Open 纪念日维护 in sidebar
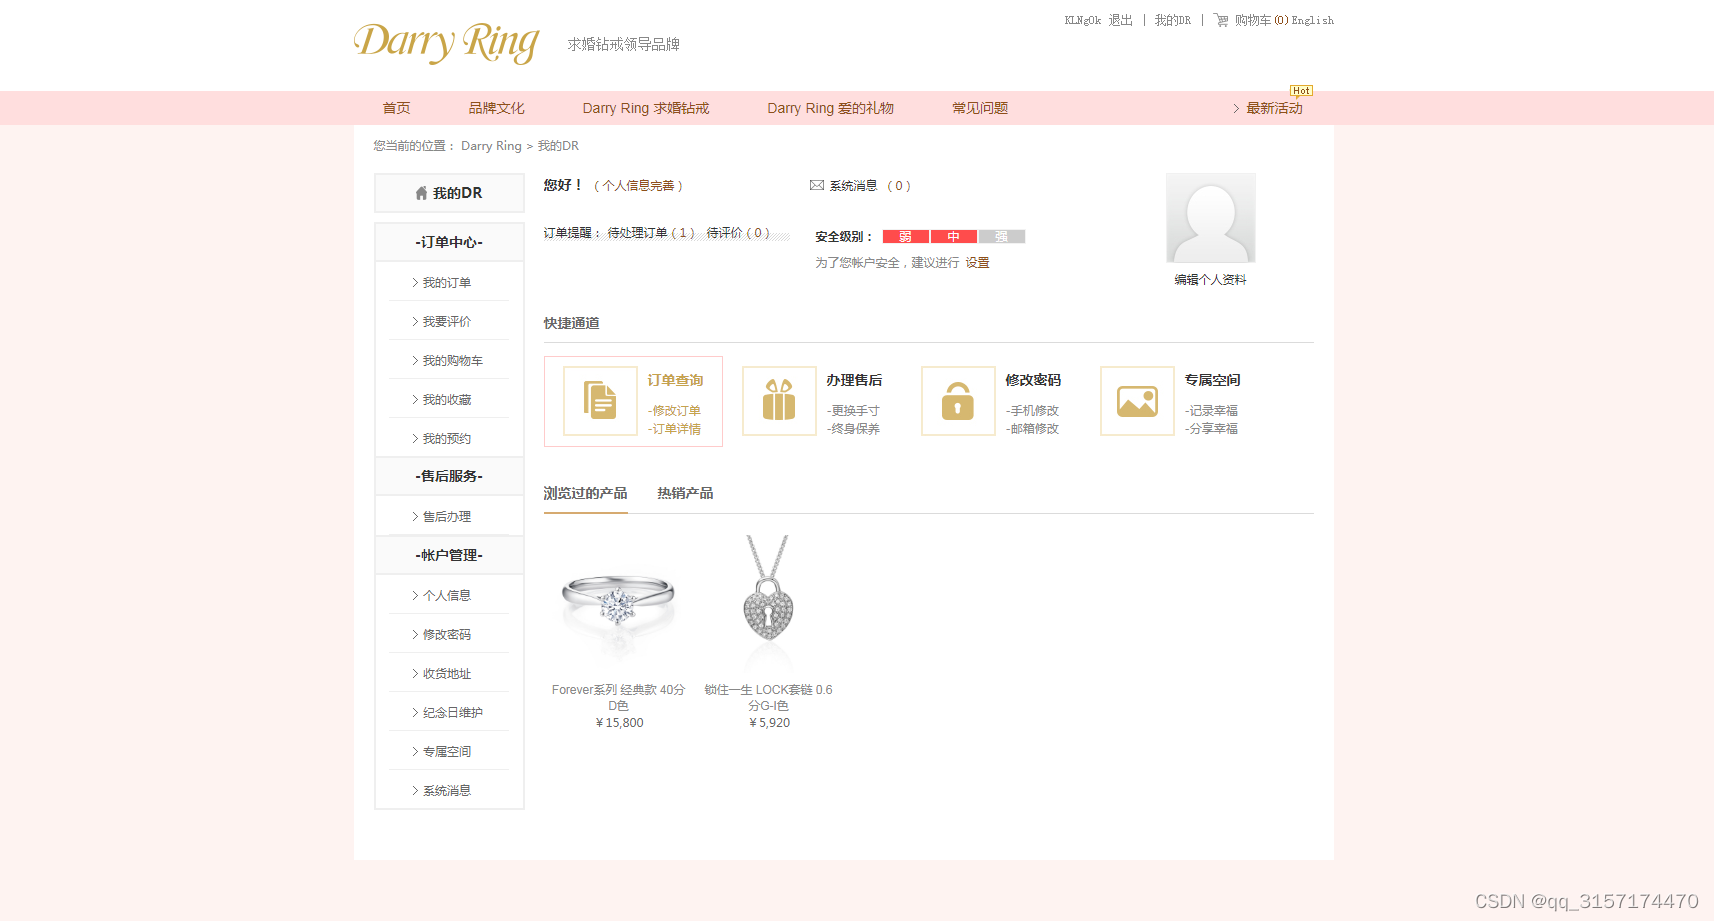The width and height of the screenshot is (1714, 921). pyautogui.click(x=452, y=713)
